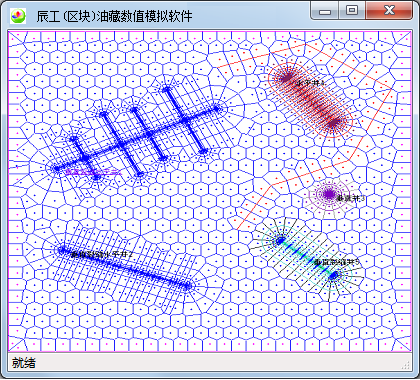The image size is (420, 380).
Task: Click lower-right blue tip of the cyan fractured well
Action: click(x=334, y=275)
